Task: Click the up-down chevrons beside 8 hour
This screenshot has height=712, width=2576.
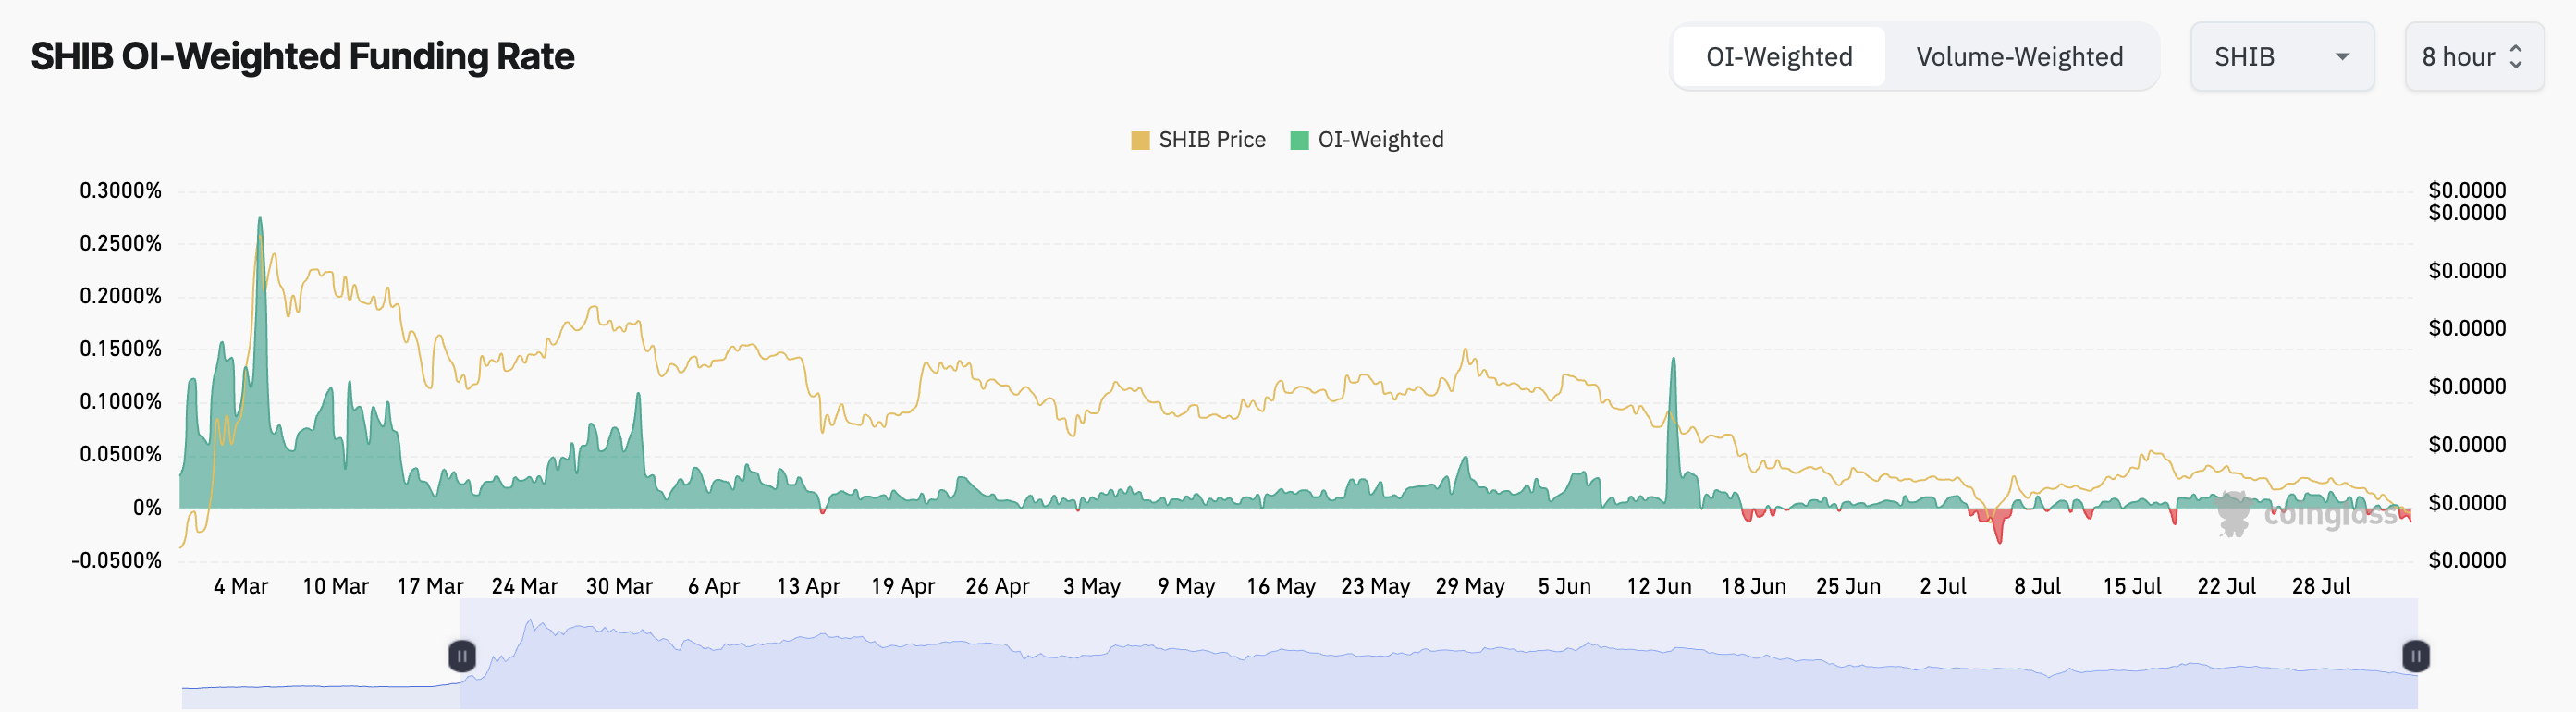Action: coord(2516,57)
